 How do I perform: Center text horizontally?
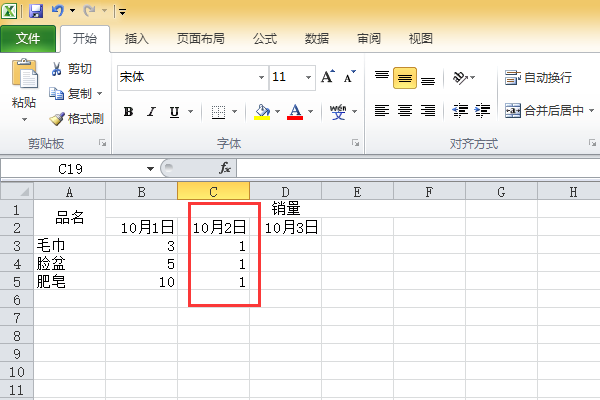(405, 111)
